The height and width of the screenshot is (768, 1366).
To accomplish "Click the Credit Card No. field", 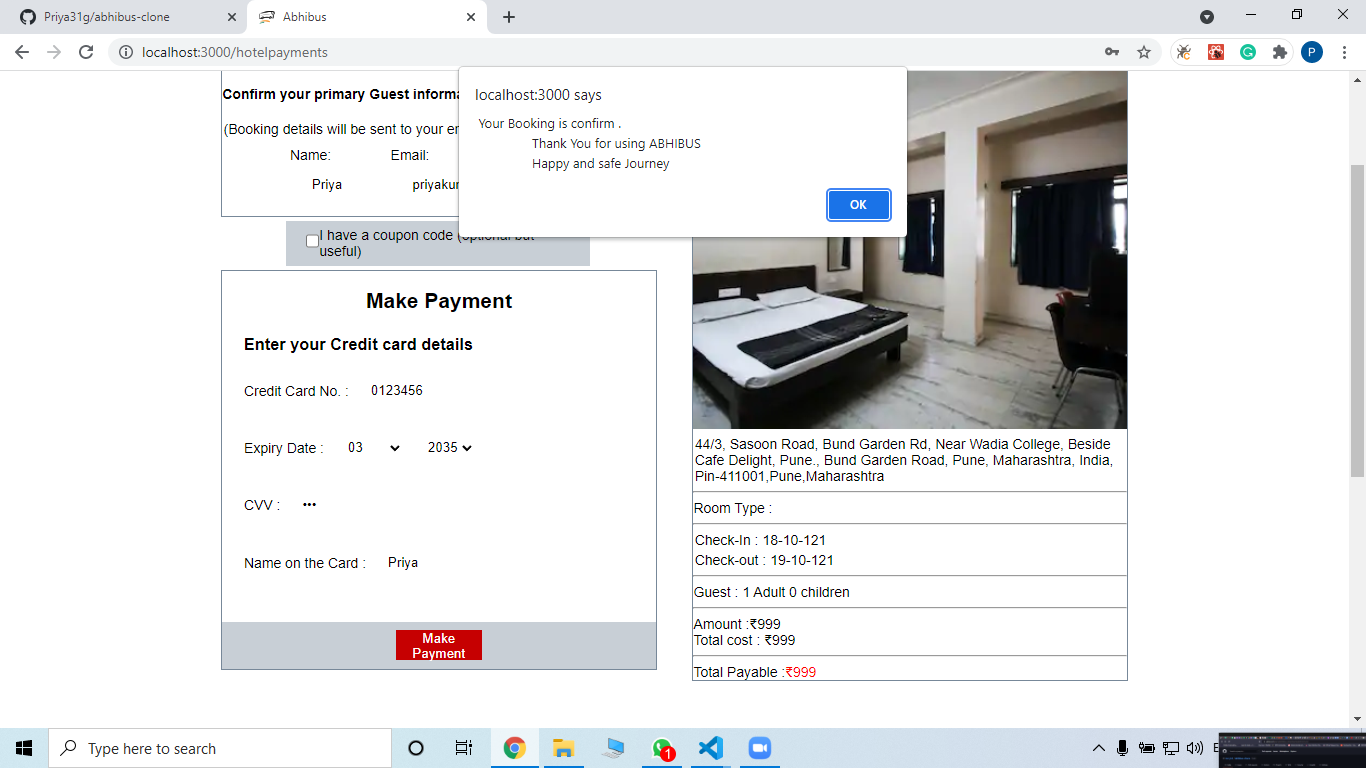I will tap(440, 391).
